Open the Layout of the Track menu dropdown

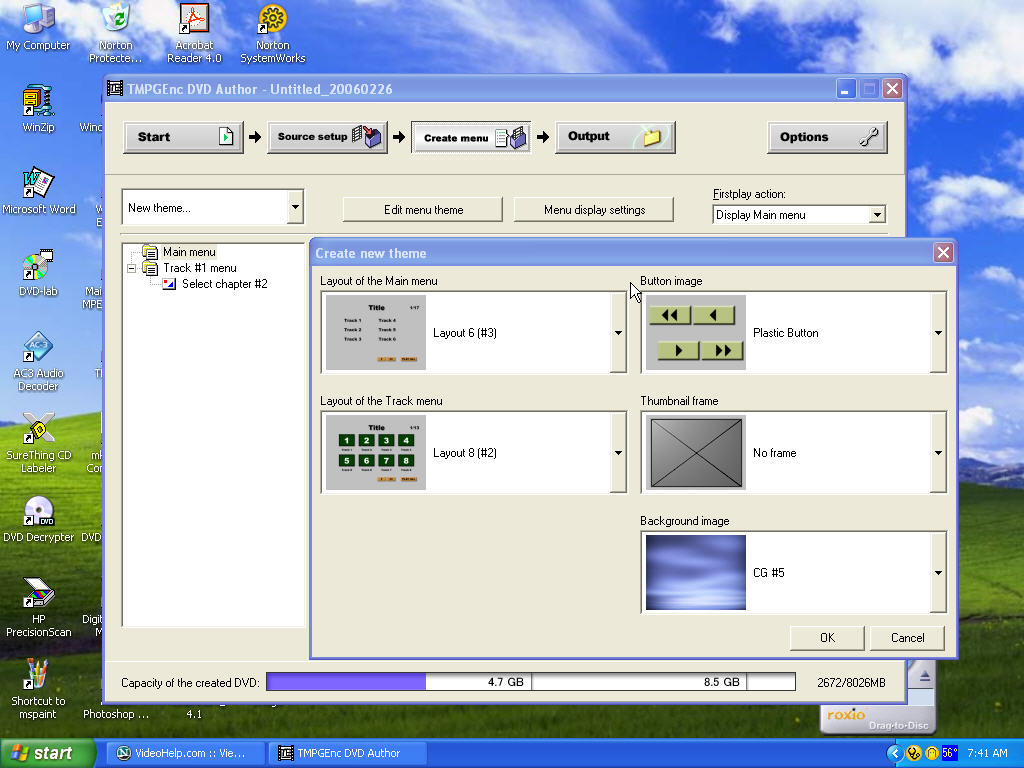[618, 453]
